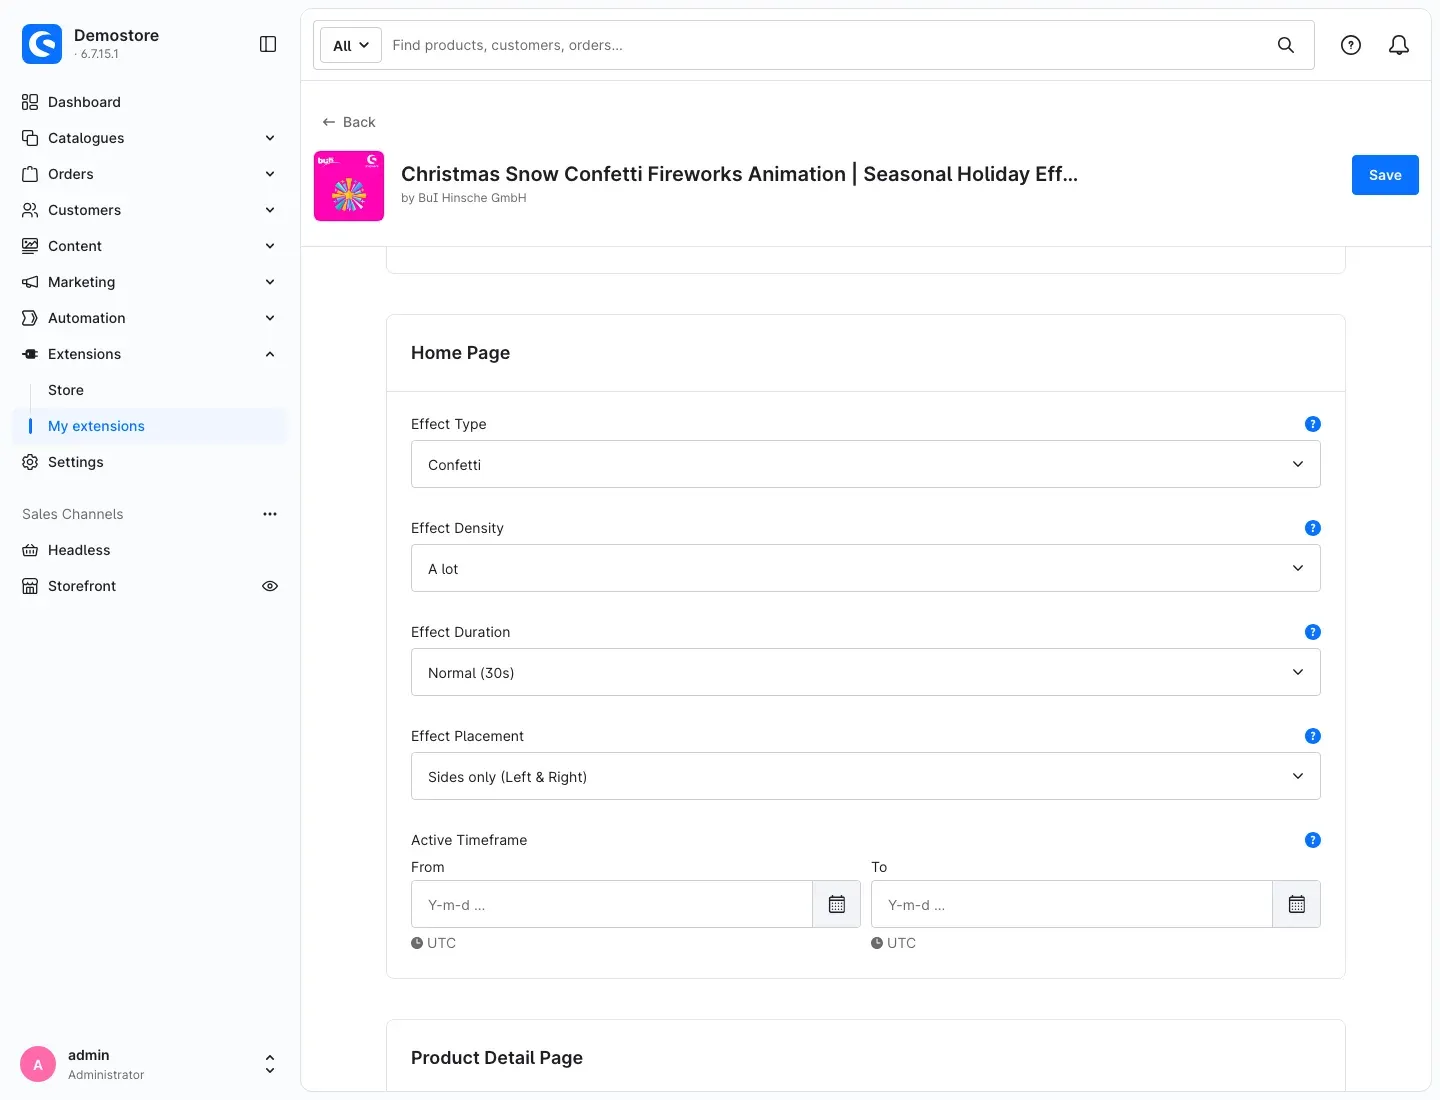Open the help circle icon in header

coord(1351,45)
